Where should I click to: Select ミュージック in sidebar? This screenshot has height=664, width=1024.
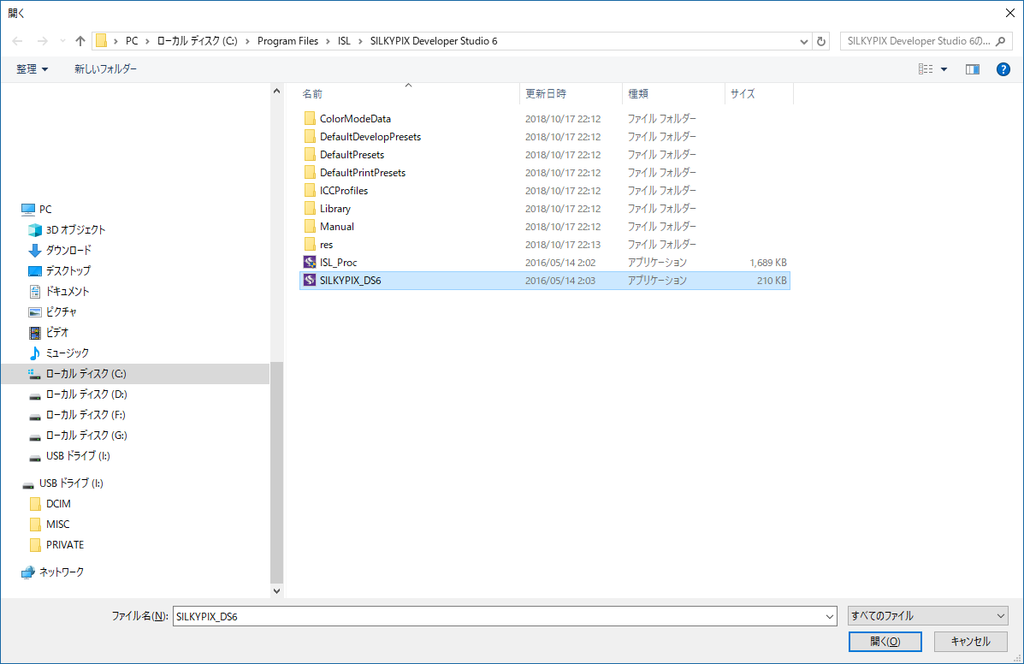pyautogui.click(x=67, y=353)
